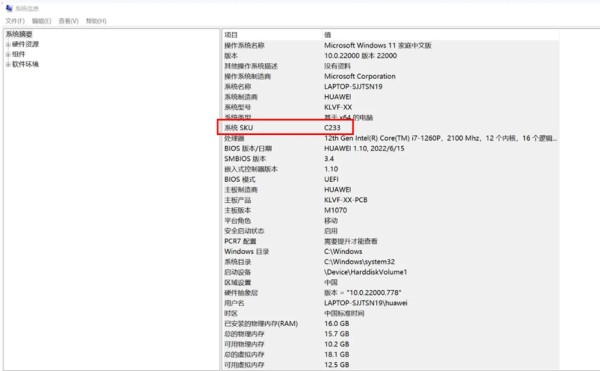Select the 时区 row label

(x=231, y=314)
